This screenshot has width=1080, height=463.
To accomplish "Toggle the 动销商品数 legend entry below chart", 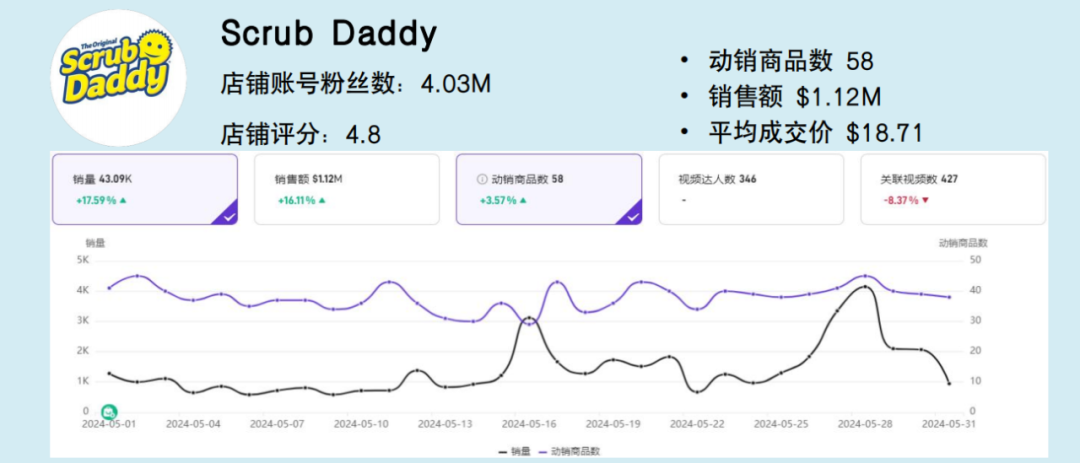I will click(570, 451).
